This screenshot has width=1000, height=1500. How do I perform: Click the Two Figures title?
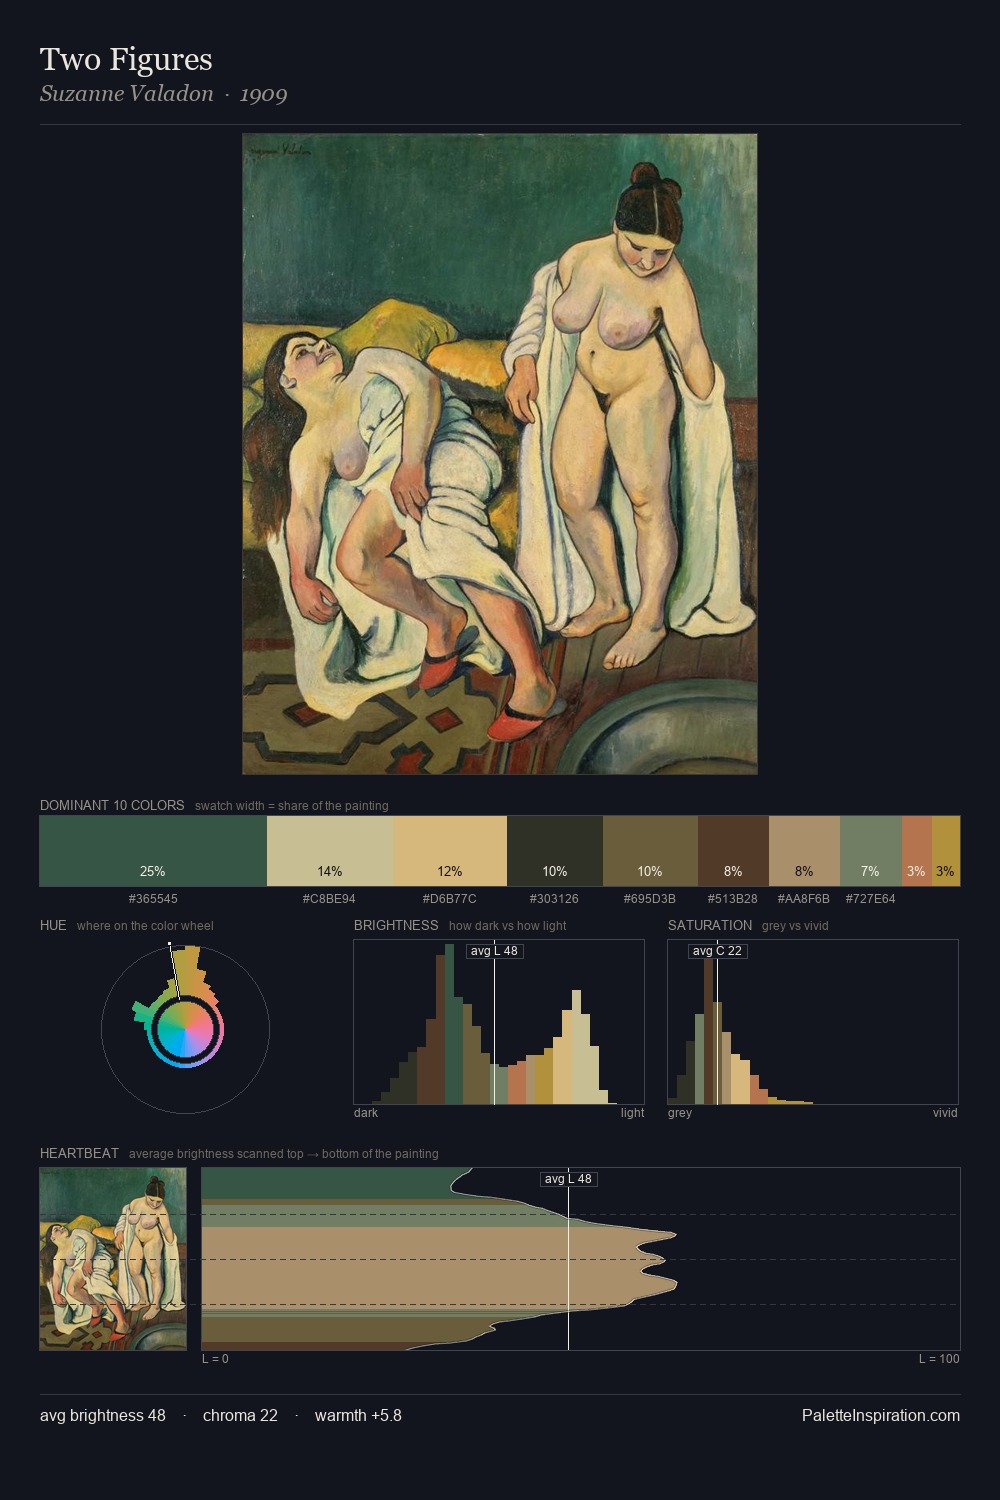[126, 59]
